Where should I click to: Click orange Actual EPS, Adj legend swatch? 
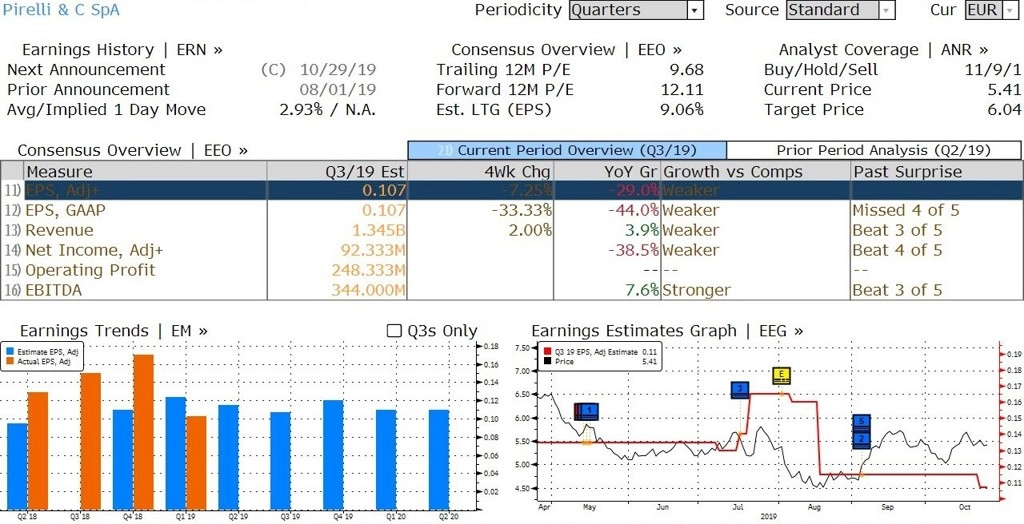point(9,361)
